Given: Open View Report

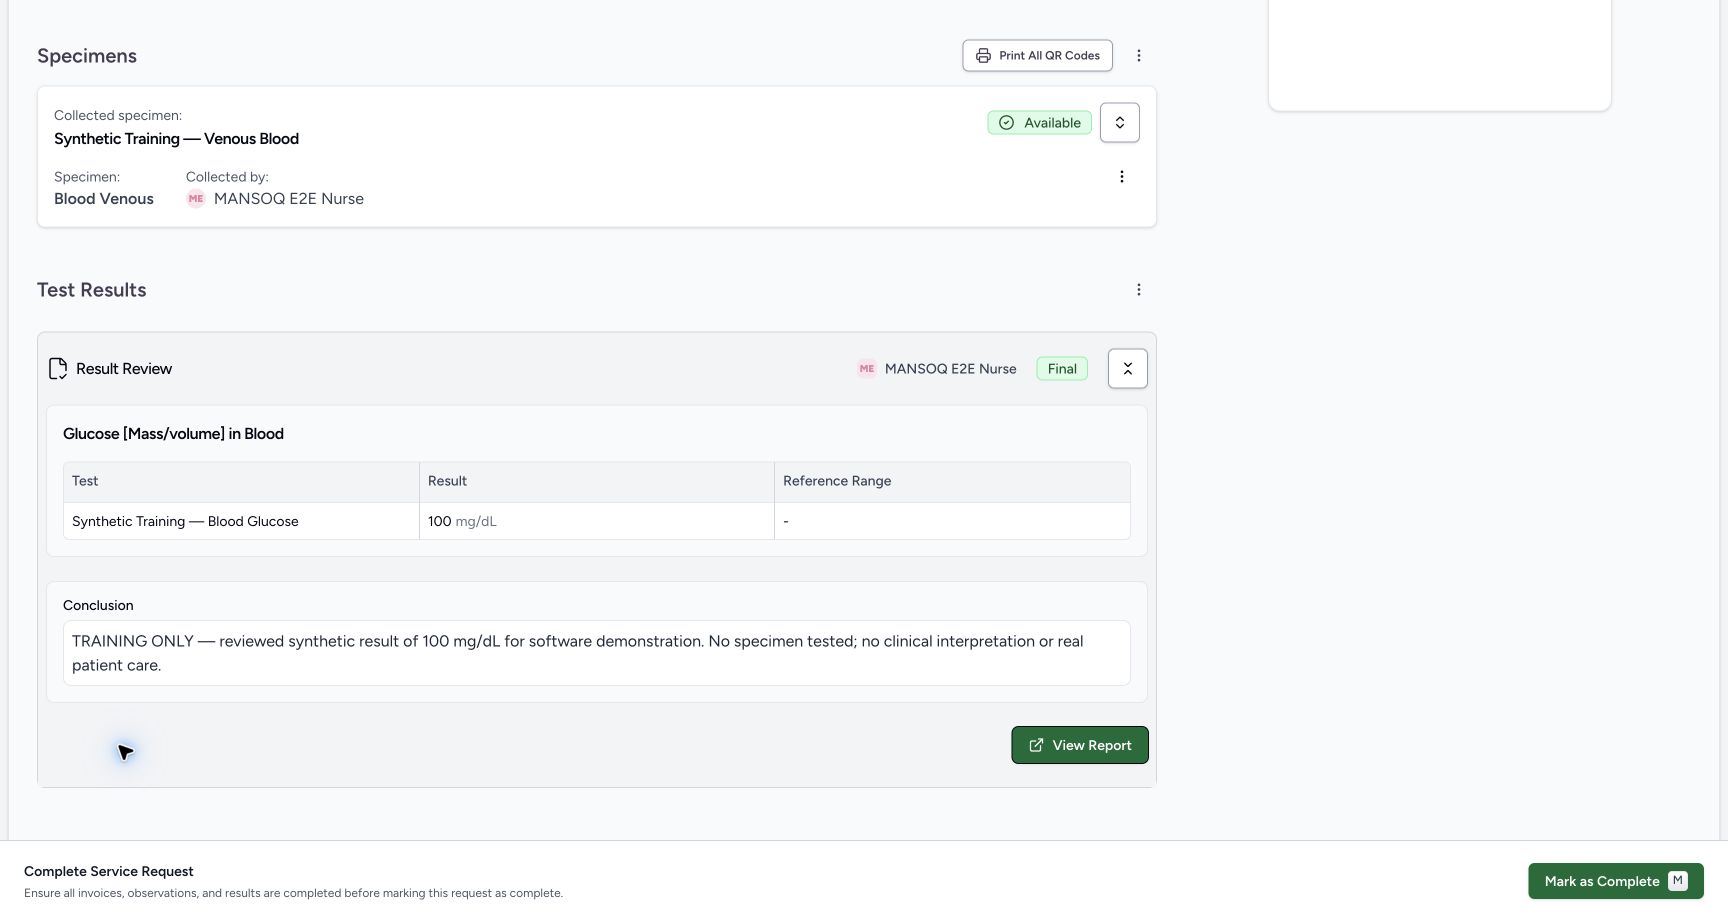Looking at the screenshot, I should click(1079, 746).
